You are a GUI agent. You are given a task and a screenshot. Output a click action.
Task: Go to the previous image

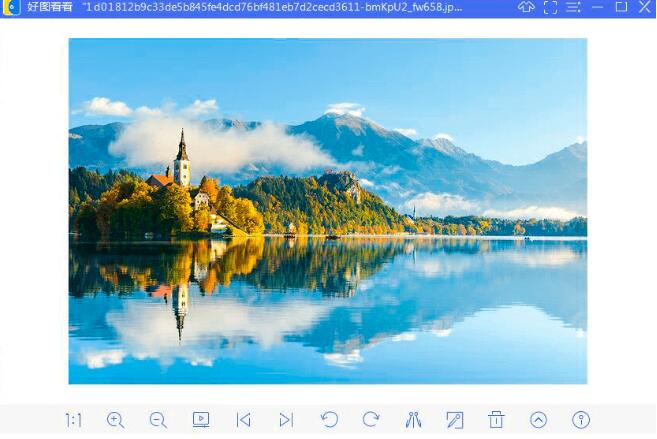[243, 420]
